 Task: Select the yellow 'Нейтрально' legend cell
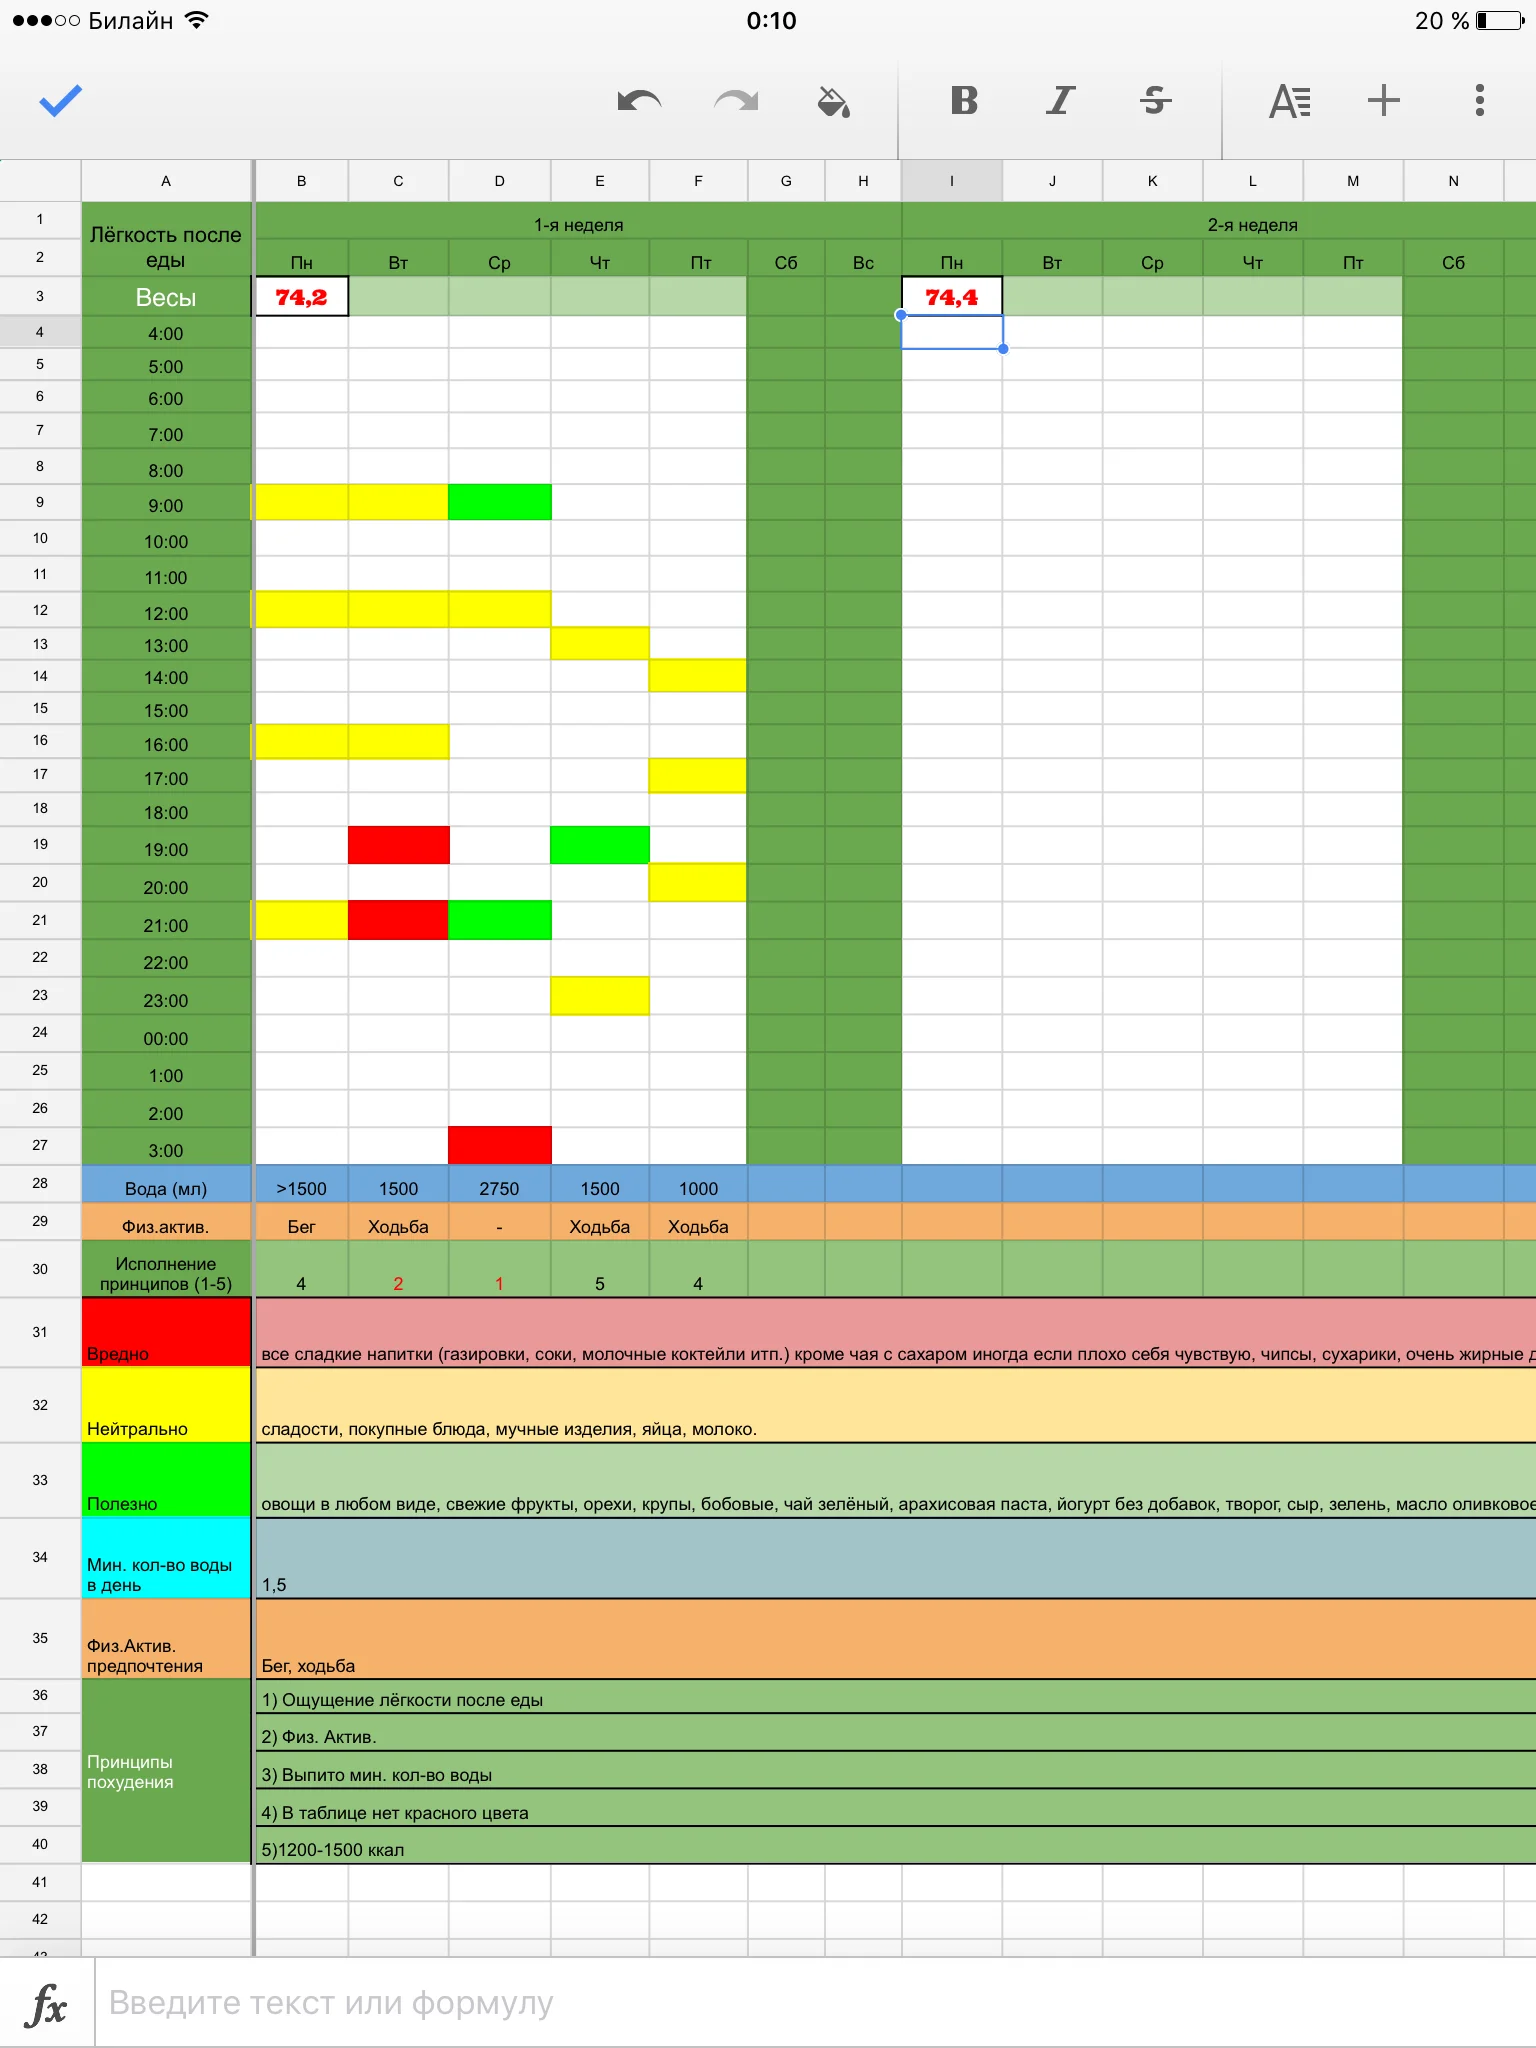[166, 1405]
